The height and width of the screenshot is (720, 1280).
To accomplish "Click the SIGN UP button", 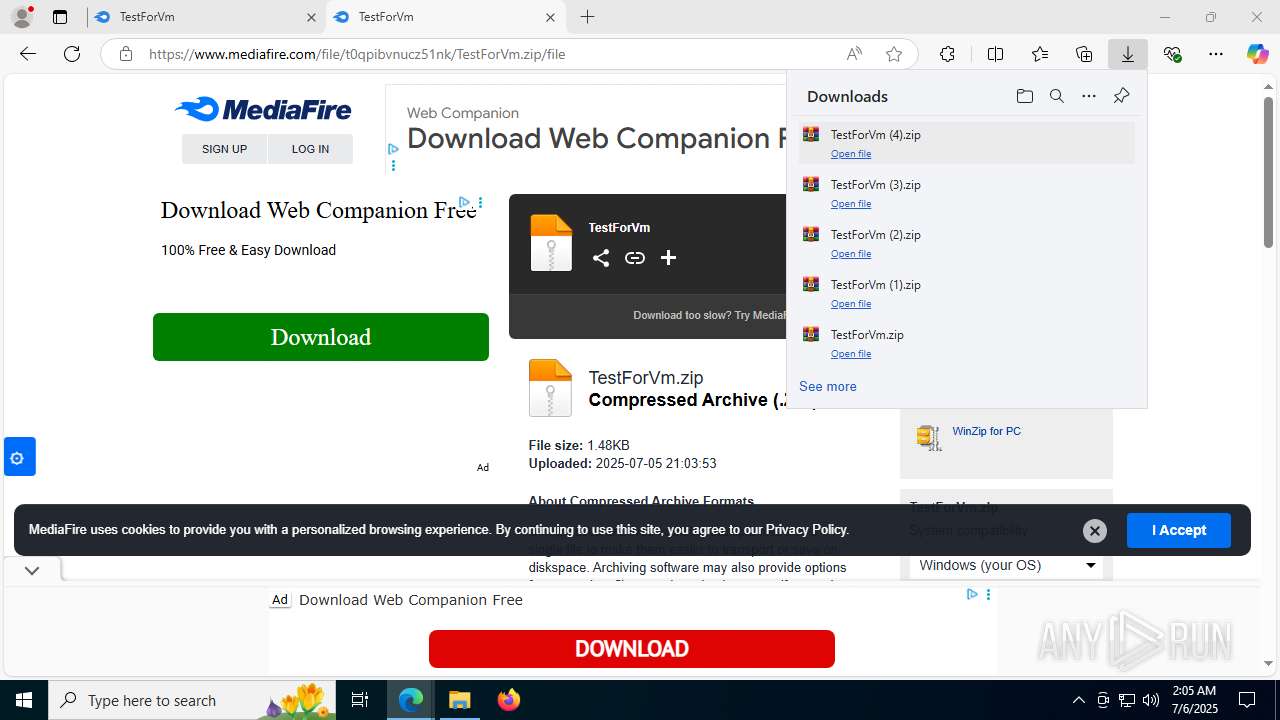I will coord(224,149).
